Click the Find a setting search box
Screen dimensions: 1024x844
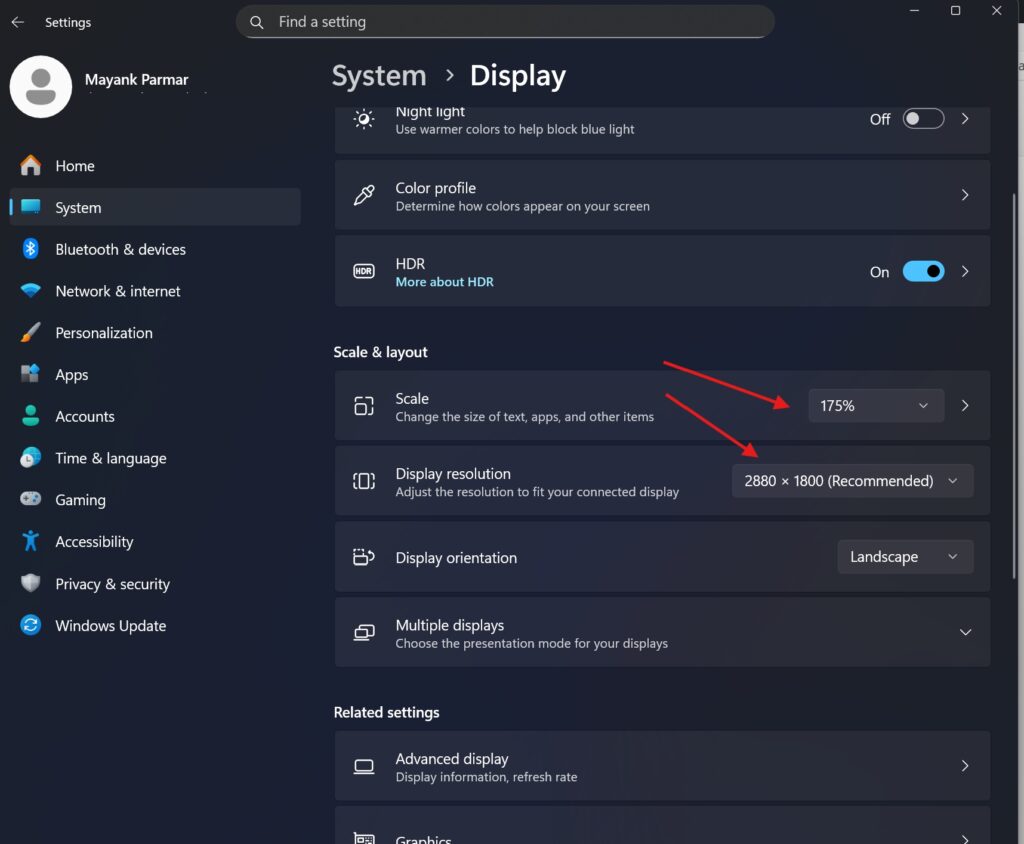click(x=505, y=21)
